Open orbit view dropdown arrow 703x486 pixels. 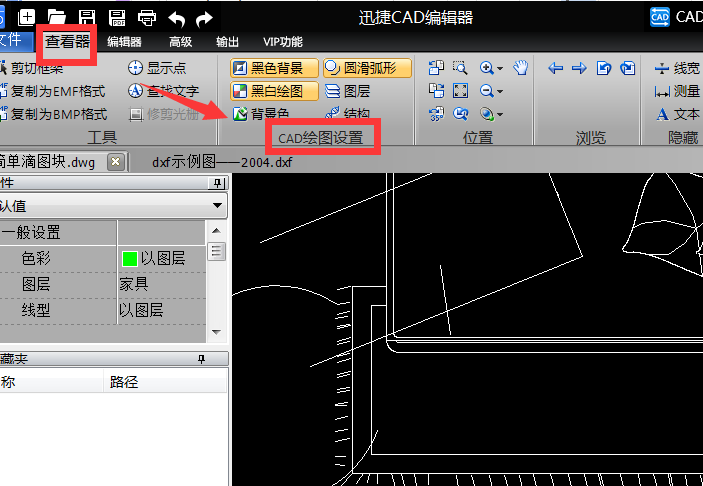click(x=500, y=115)
